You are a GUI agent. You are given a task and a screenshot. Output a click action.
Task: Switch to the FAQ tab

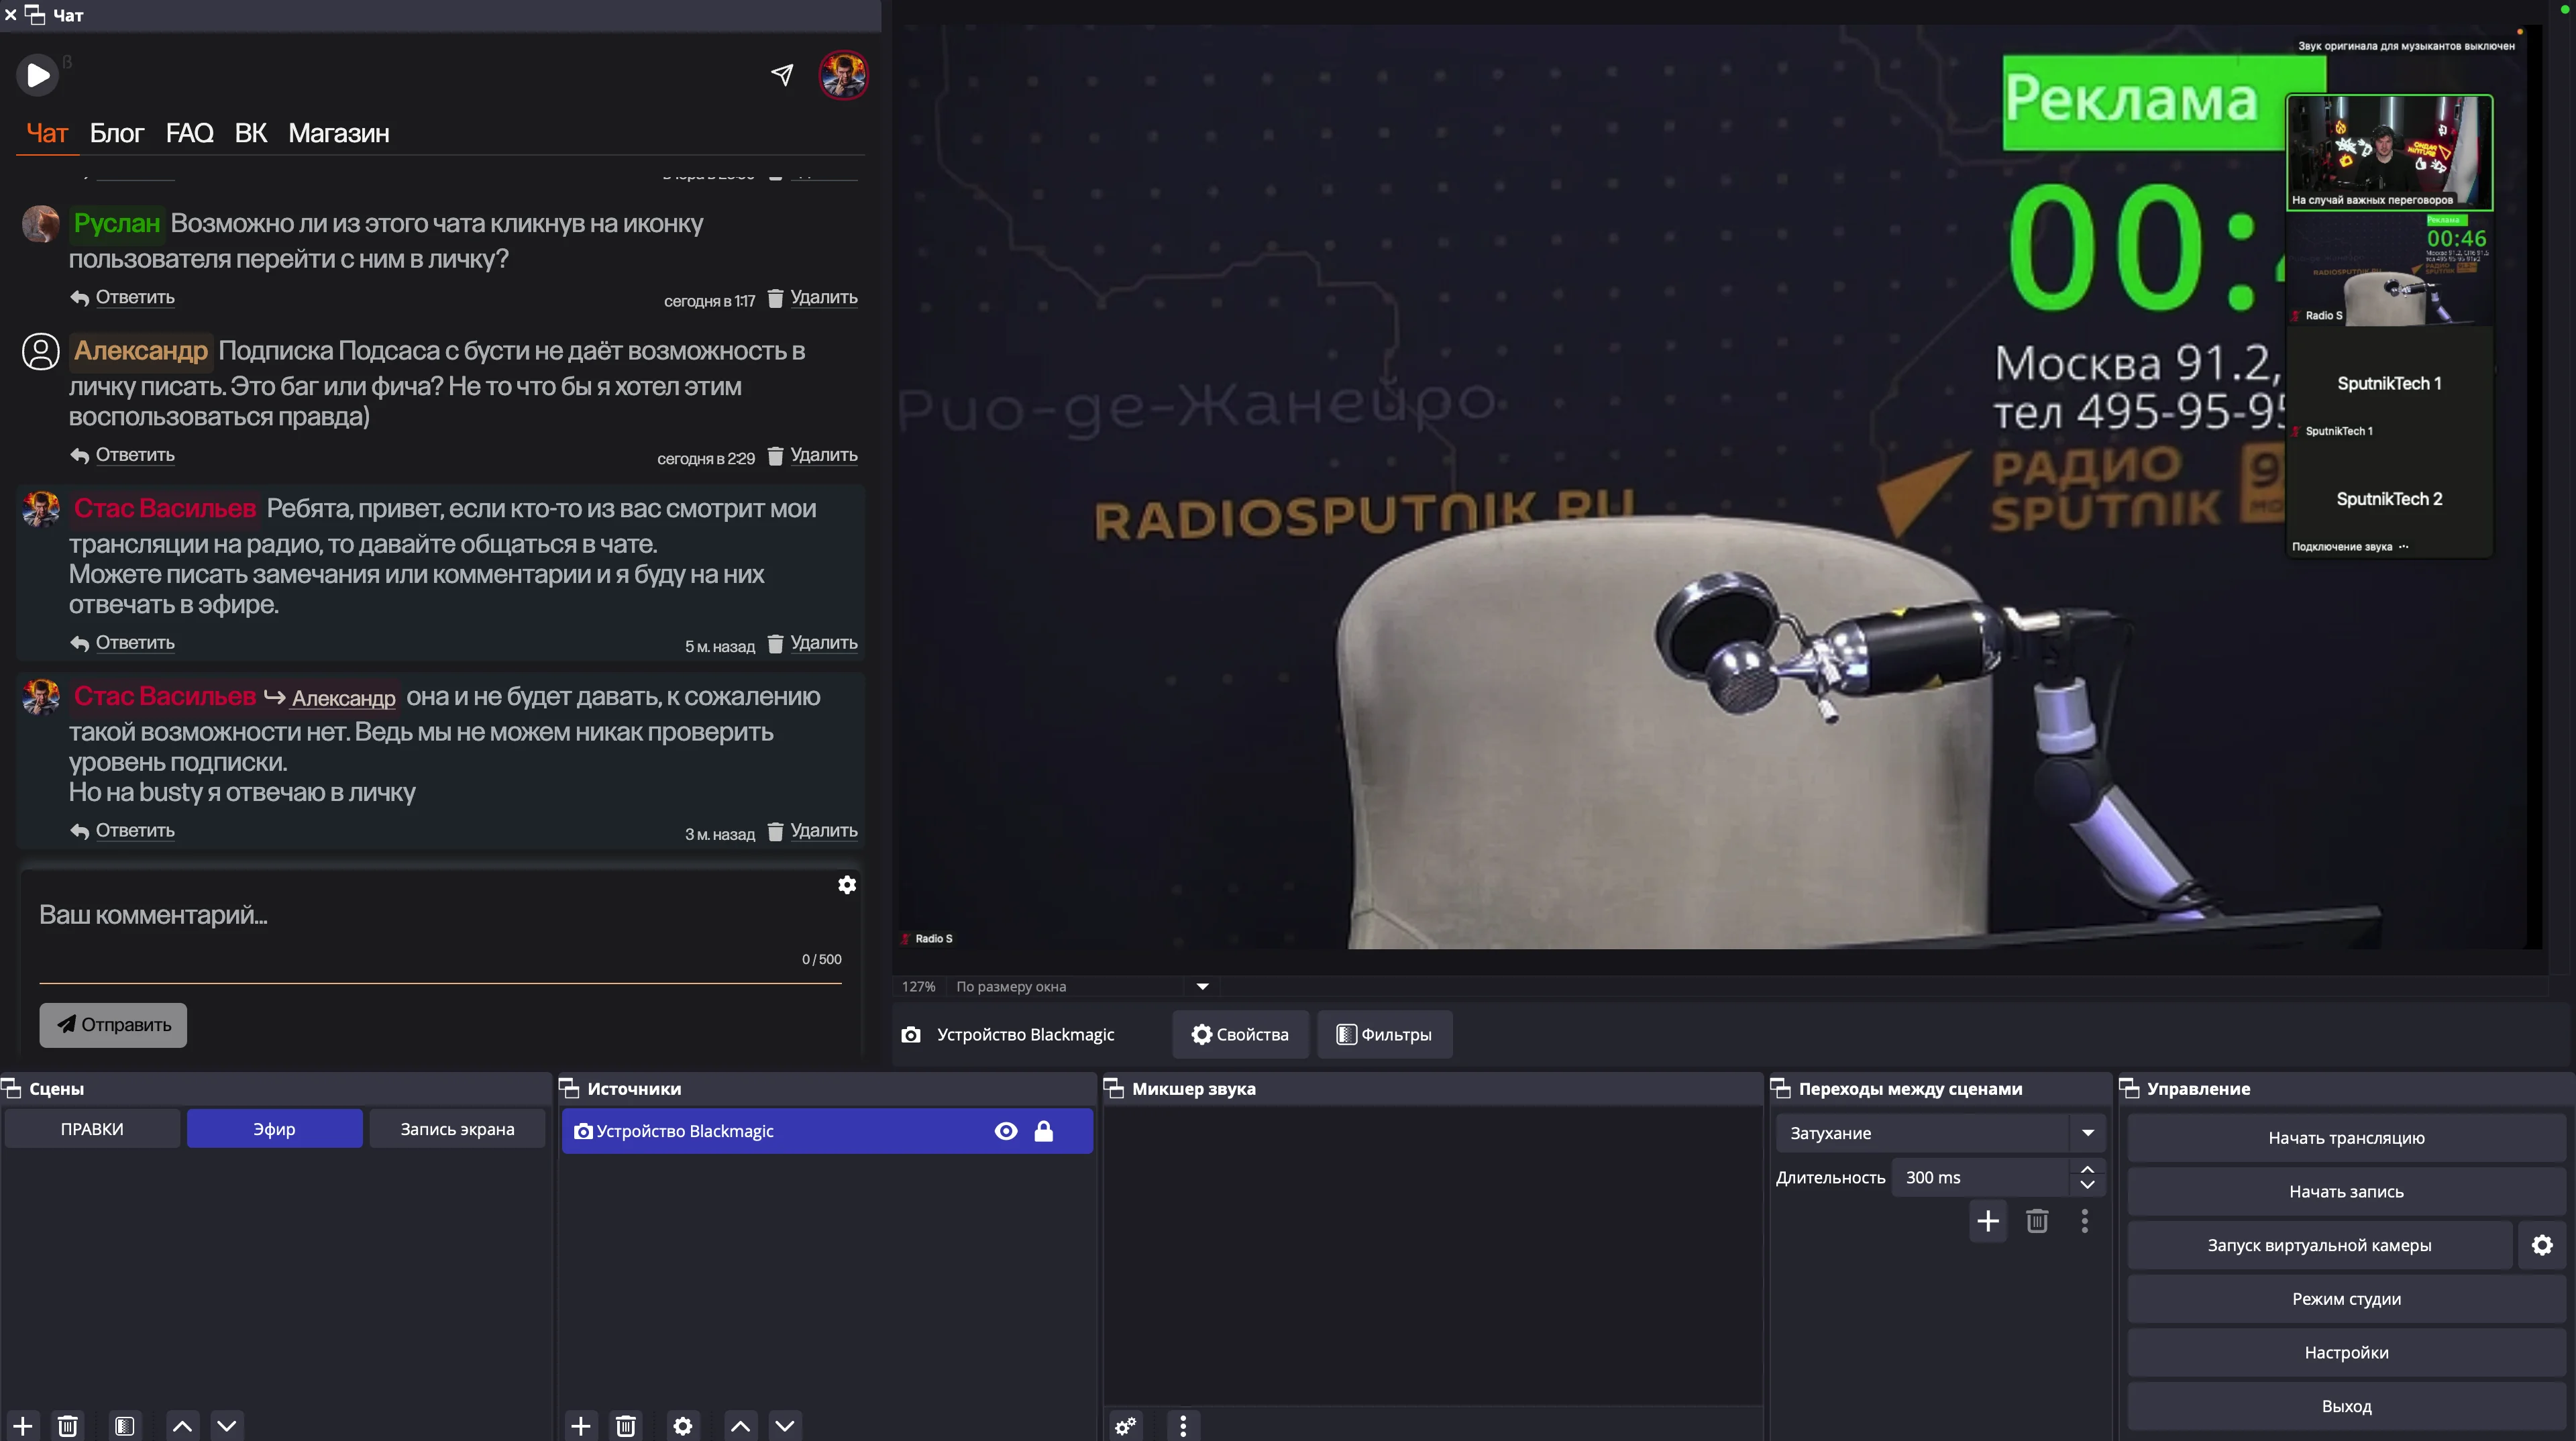(189, 133)
